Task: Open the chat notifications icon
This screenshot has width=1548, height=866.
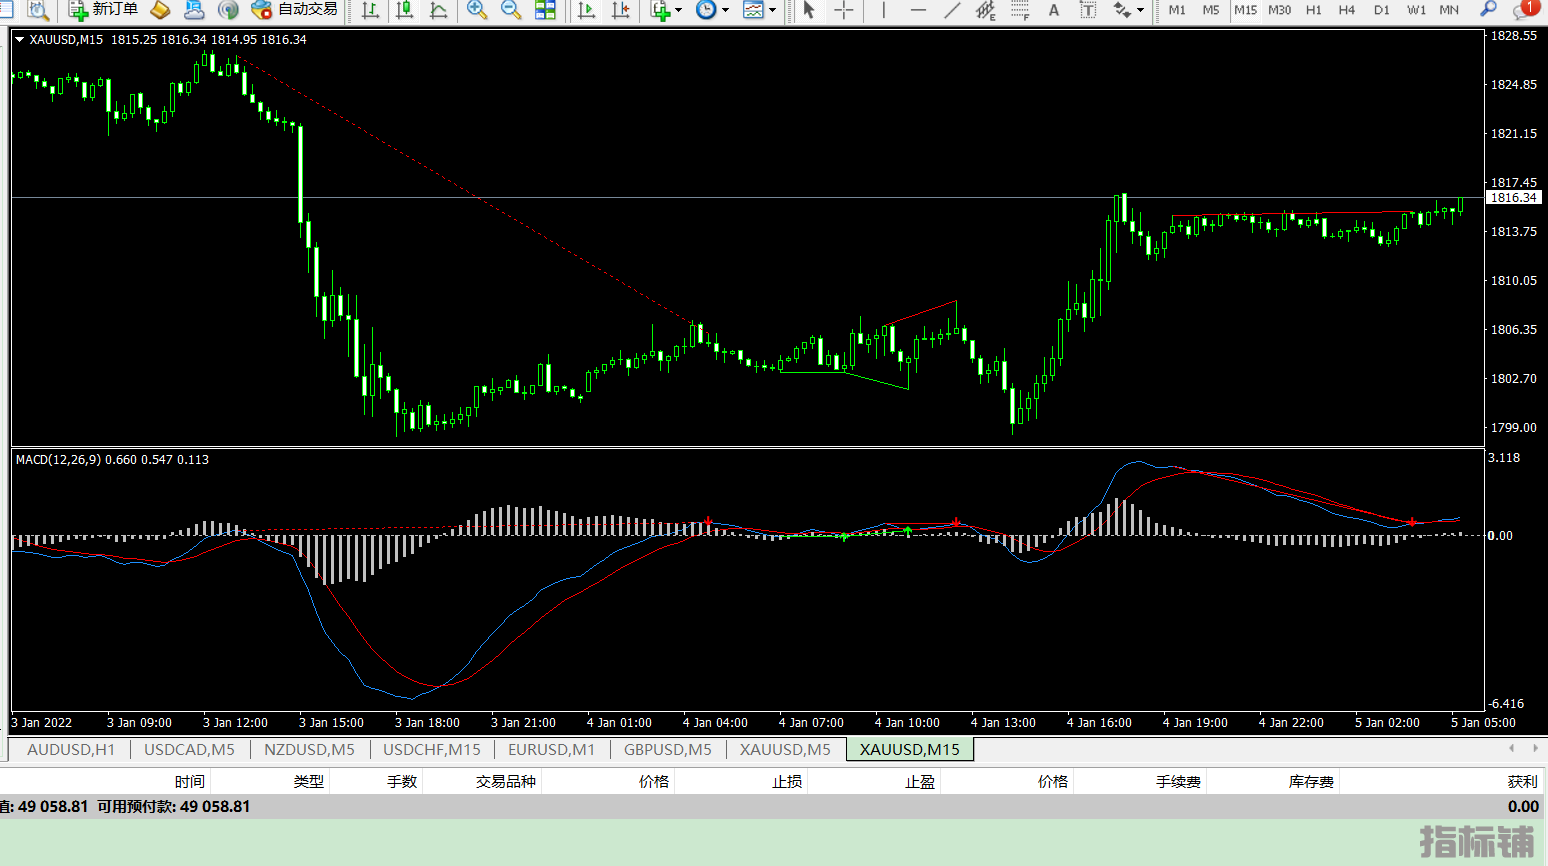Action: click(1525, 10)
